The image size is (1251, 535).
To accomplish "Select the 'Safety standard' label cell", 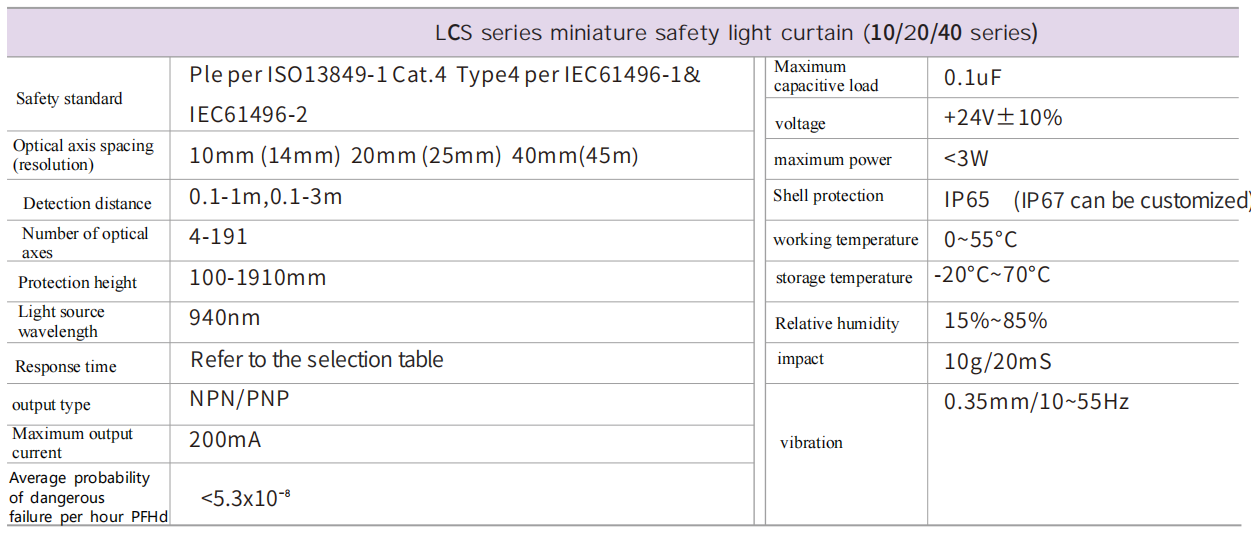I will pos(69,99).
